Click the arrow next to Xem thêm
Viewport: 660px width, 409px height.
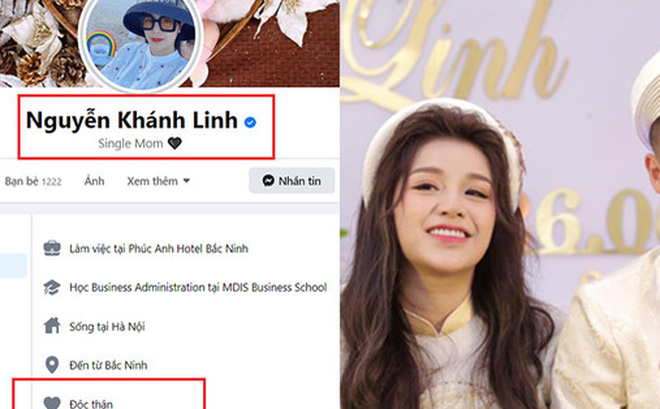coord(186,181)
